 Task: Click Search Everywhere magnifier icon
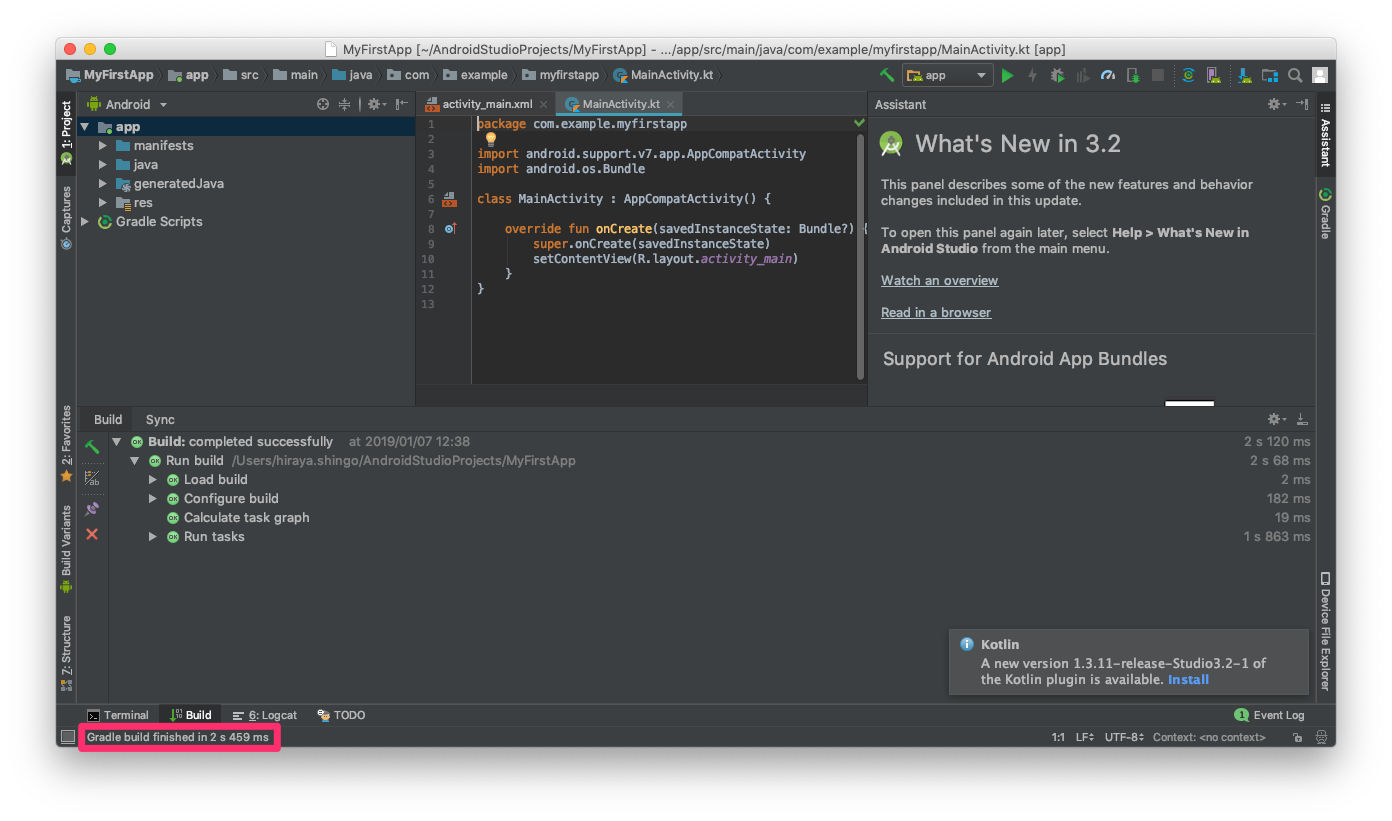(1294, 75)
